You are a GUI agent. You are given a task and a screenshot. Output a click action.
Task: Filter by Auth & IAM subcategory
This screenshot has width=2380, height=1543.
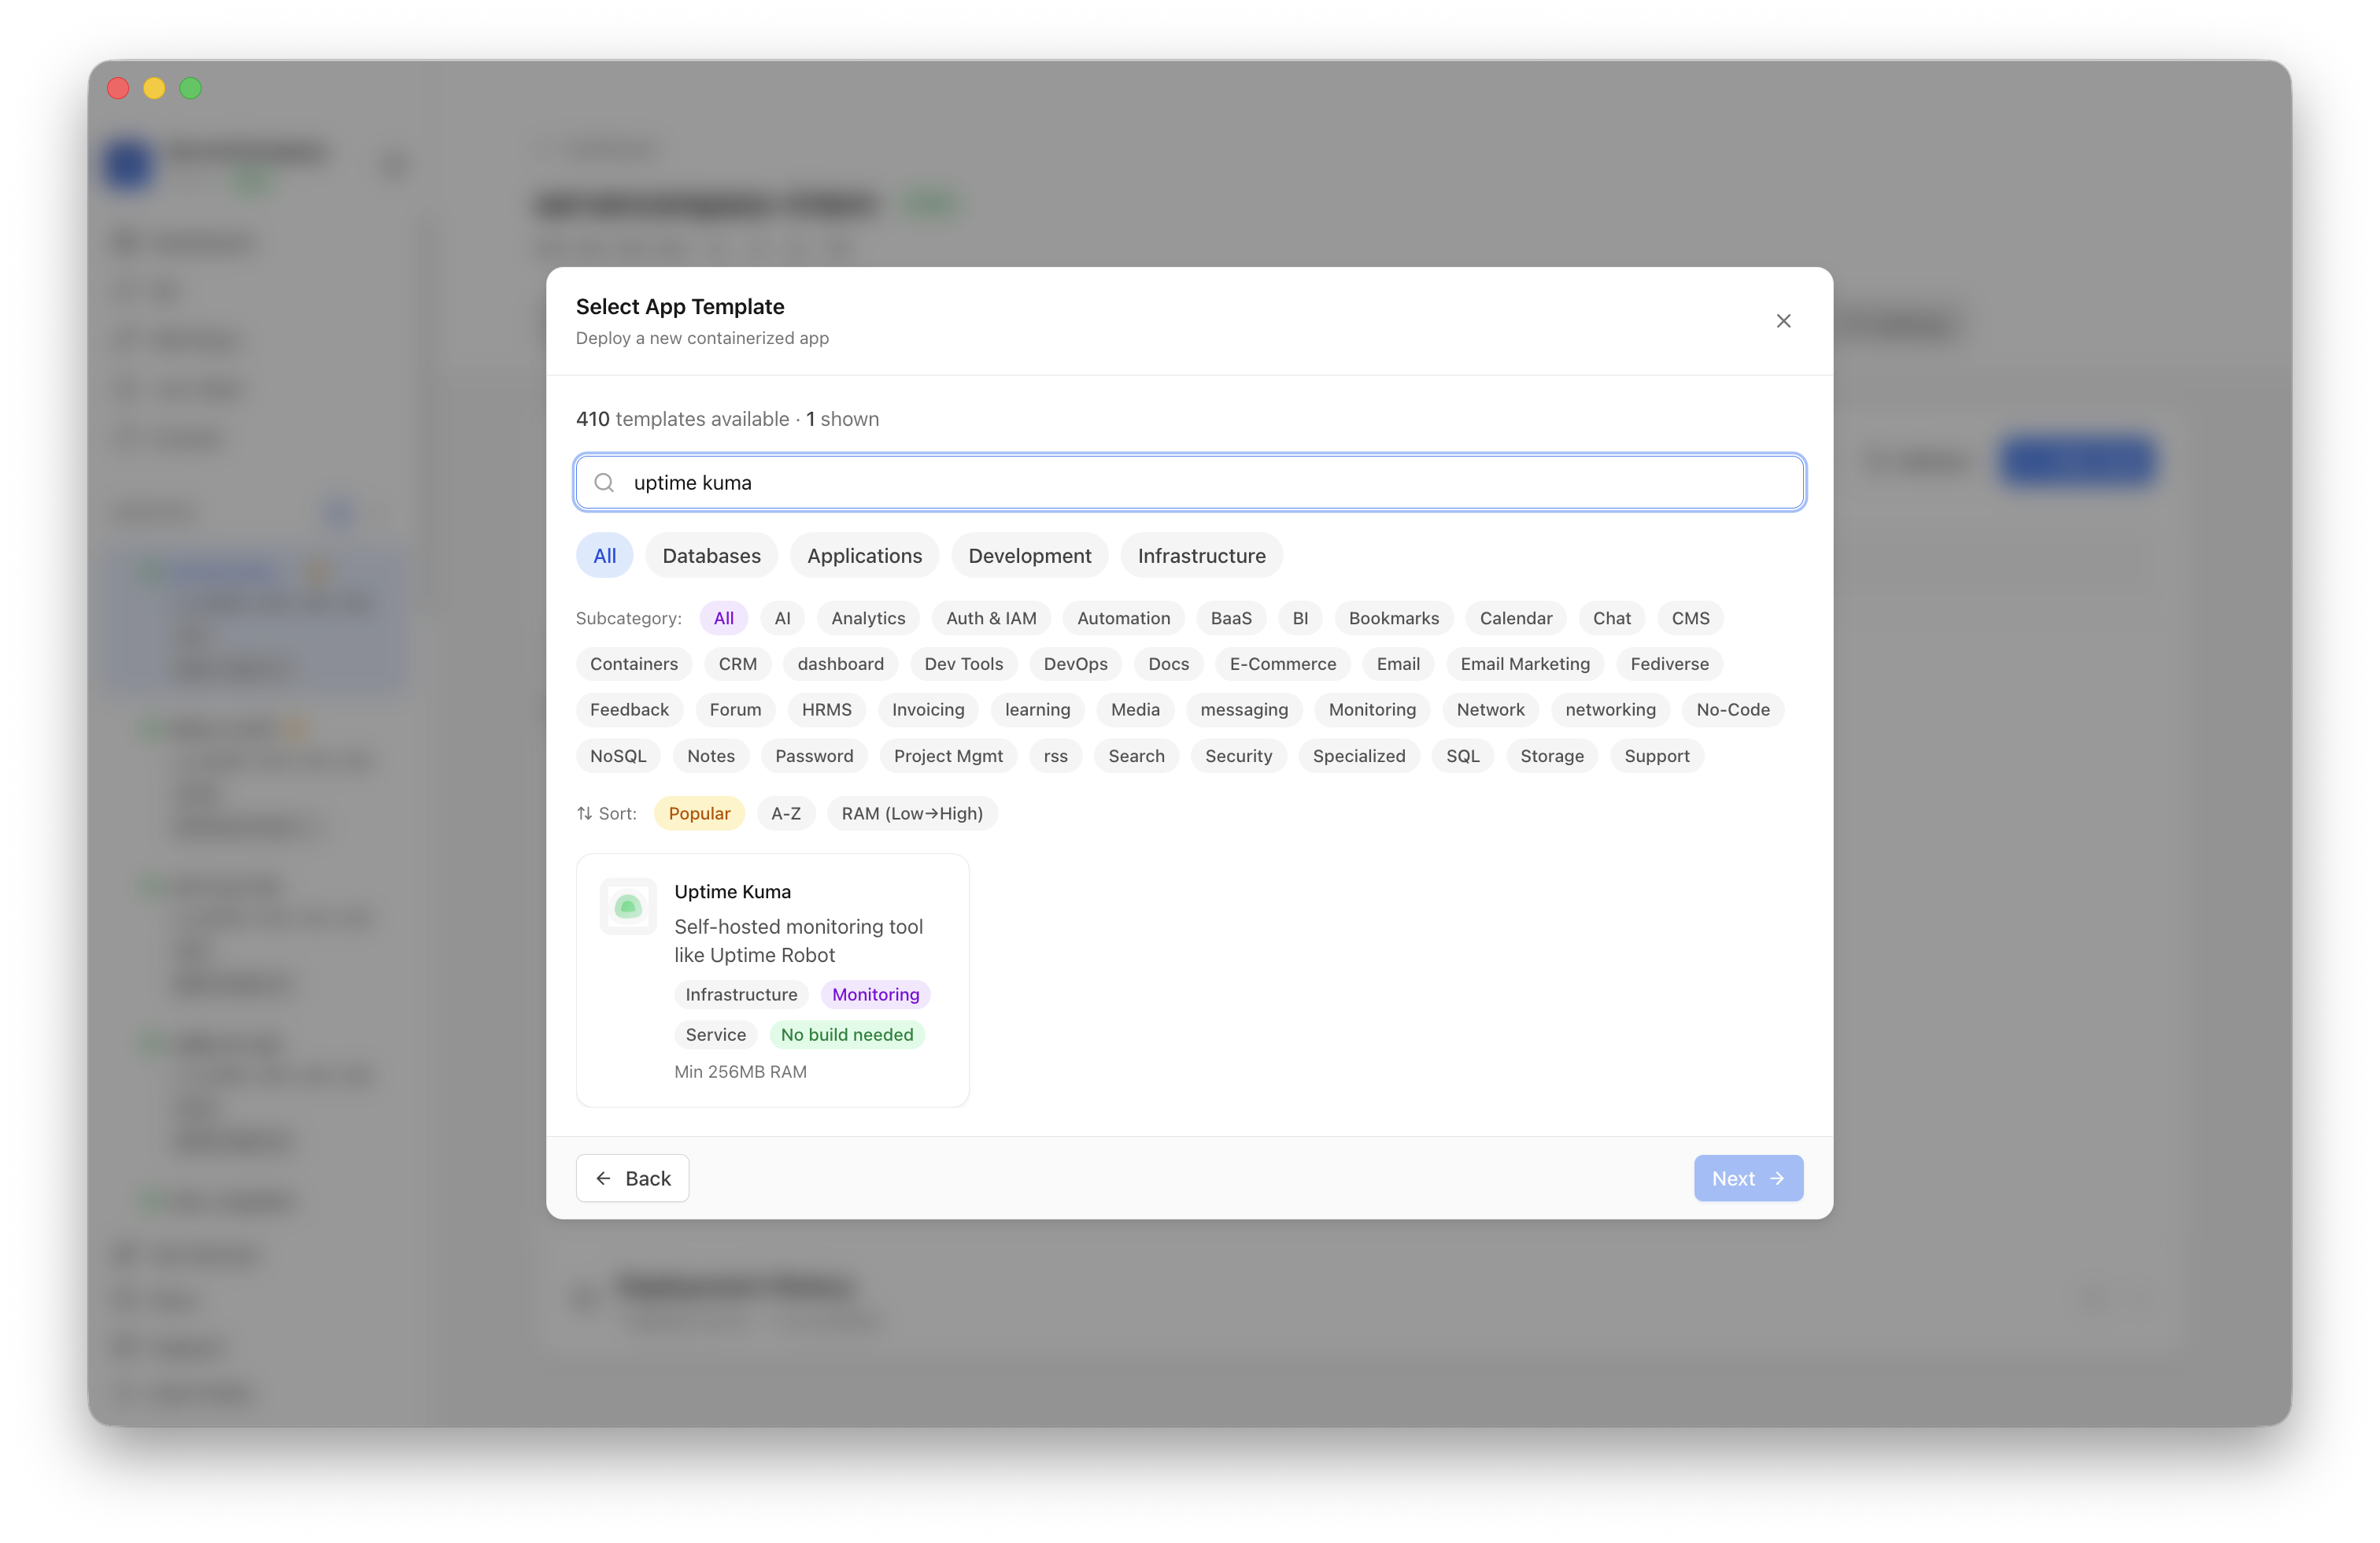991,618
